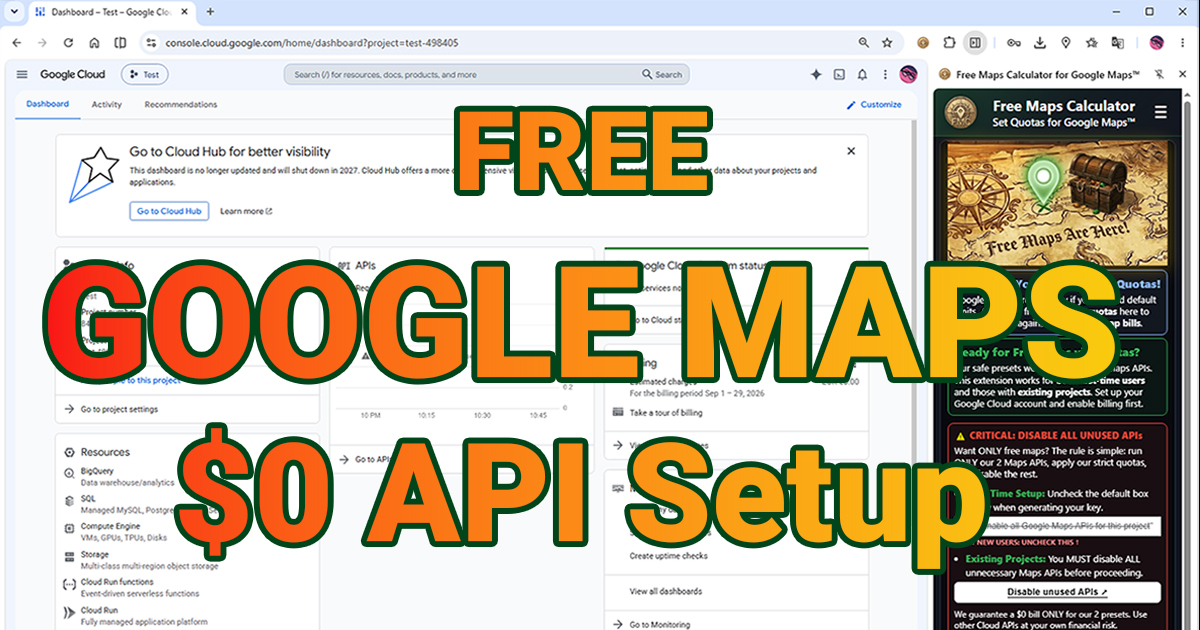Click the password key icon in toolbar

1014,42
